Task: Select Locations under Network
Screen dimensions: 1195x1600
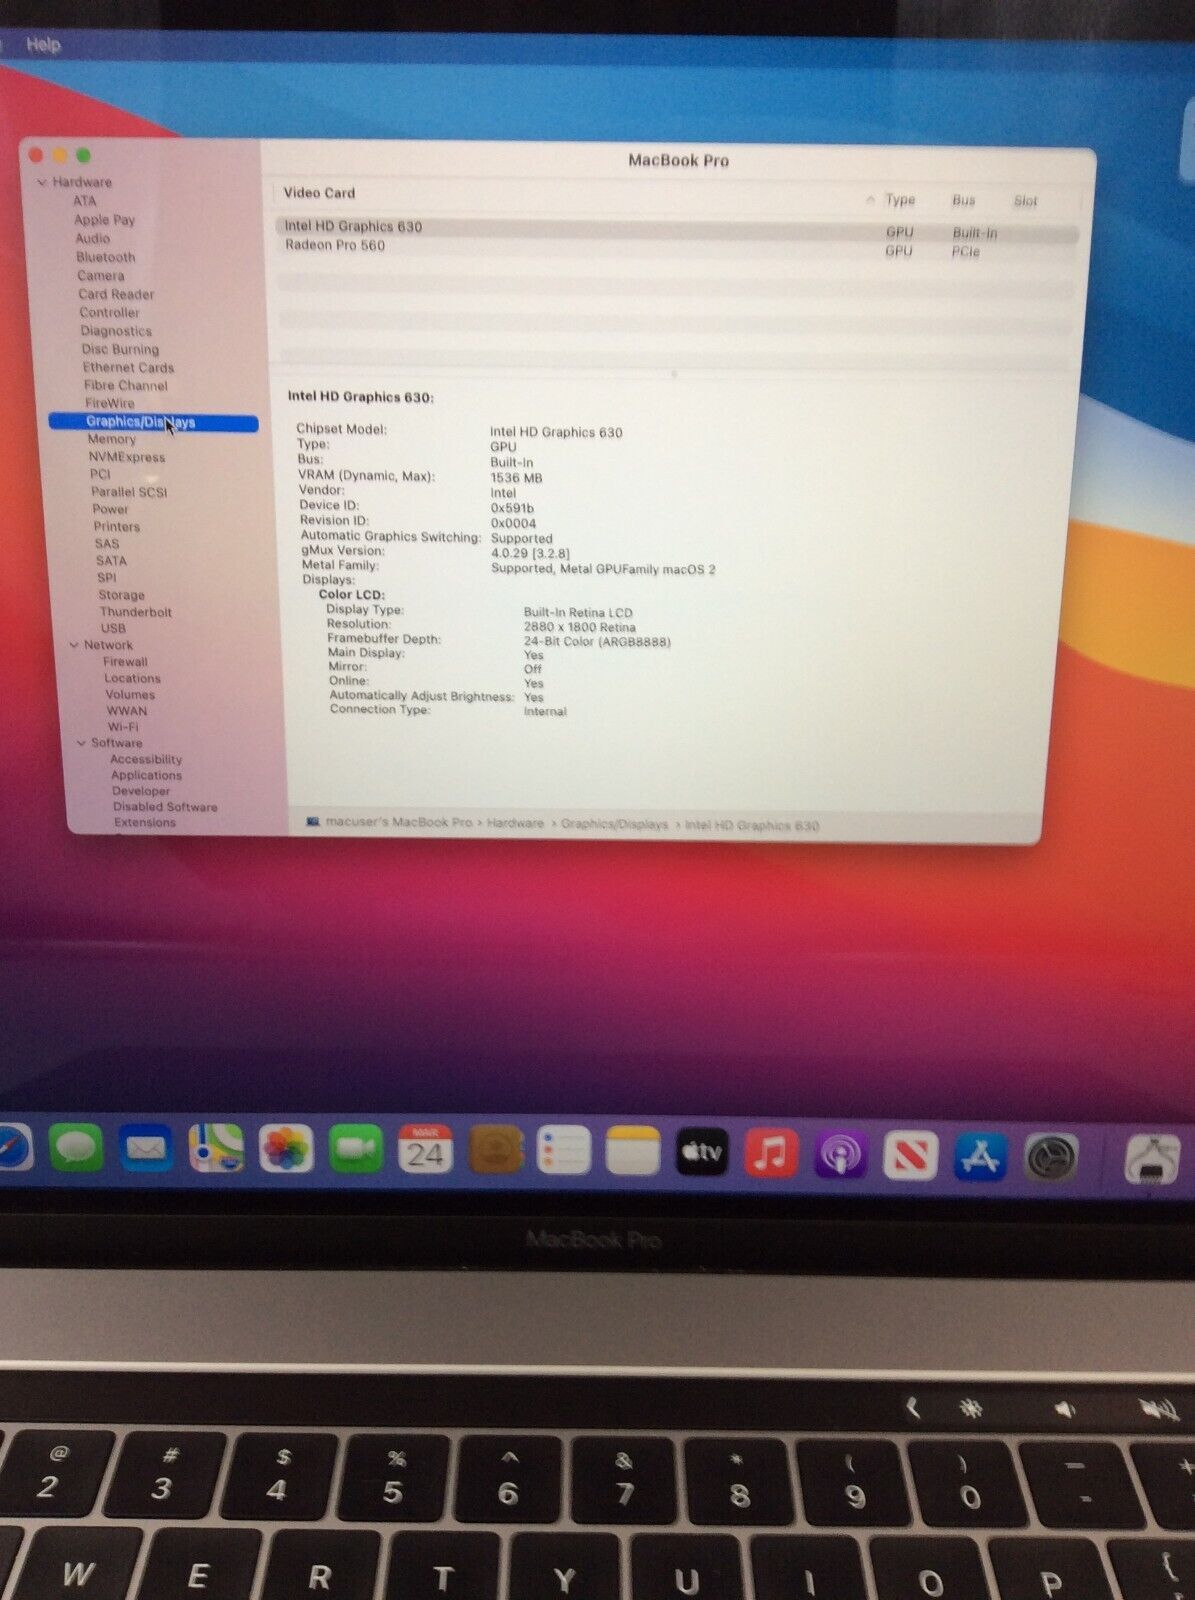Action: 132,678
